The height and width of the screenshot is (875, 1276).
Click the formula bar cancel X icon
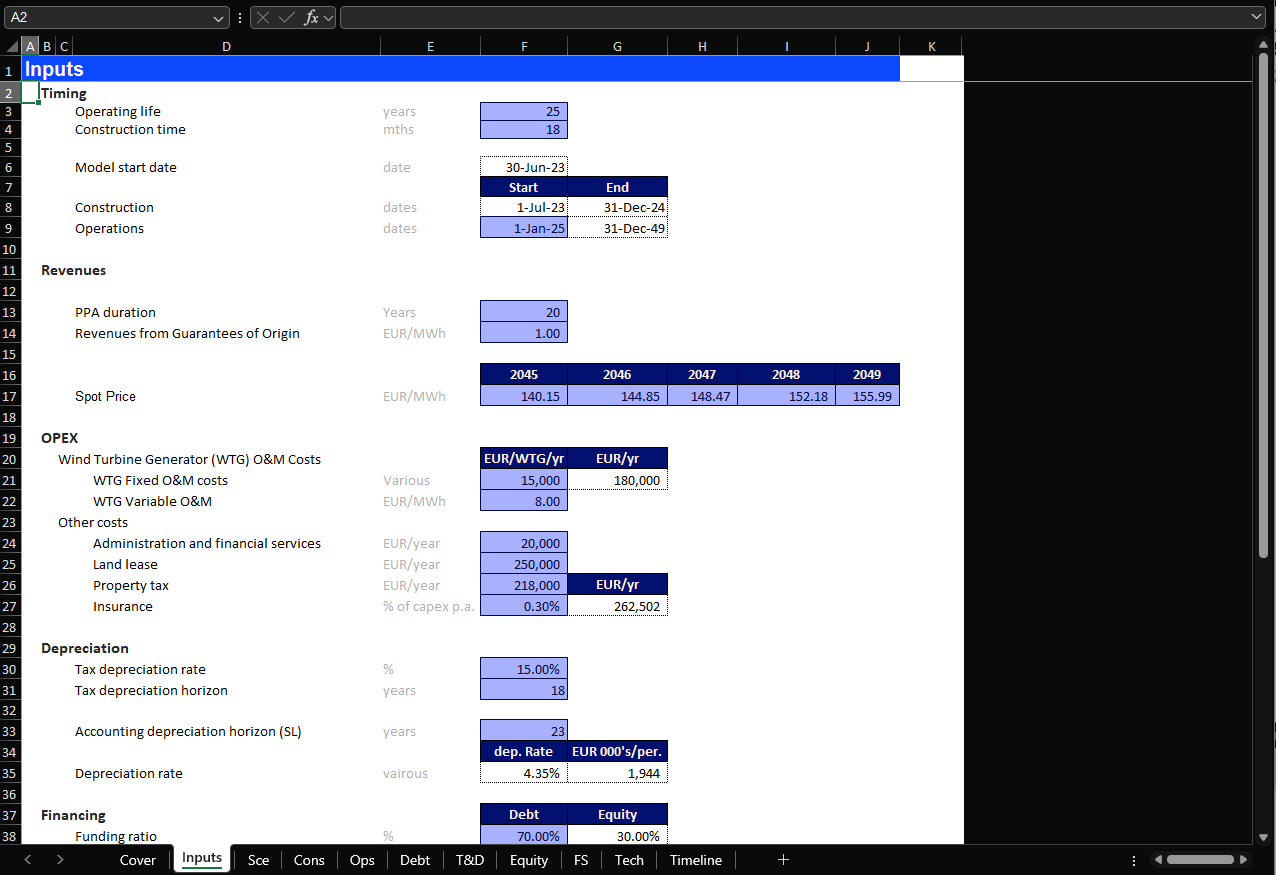click(x=264, y=18)
